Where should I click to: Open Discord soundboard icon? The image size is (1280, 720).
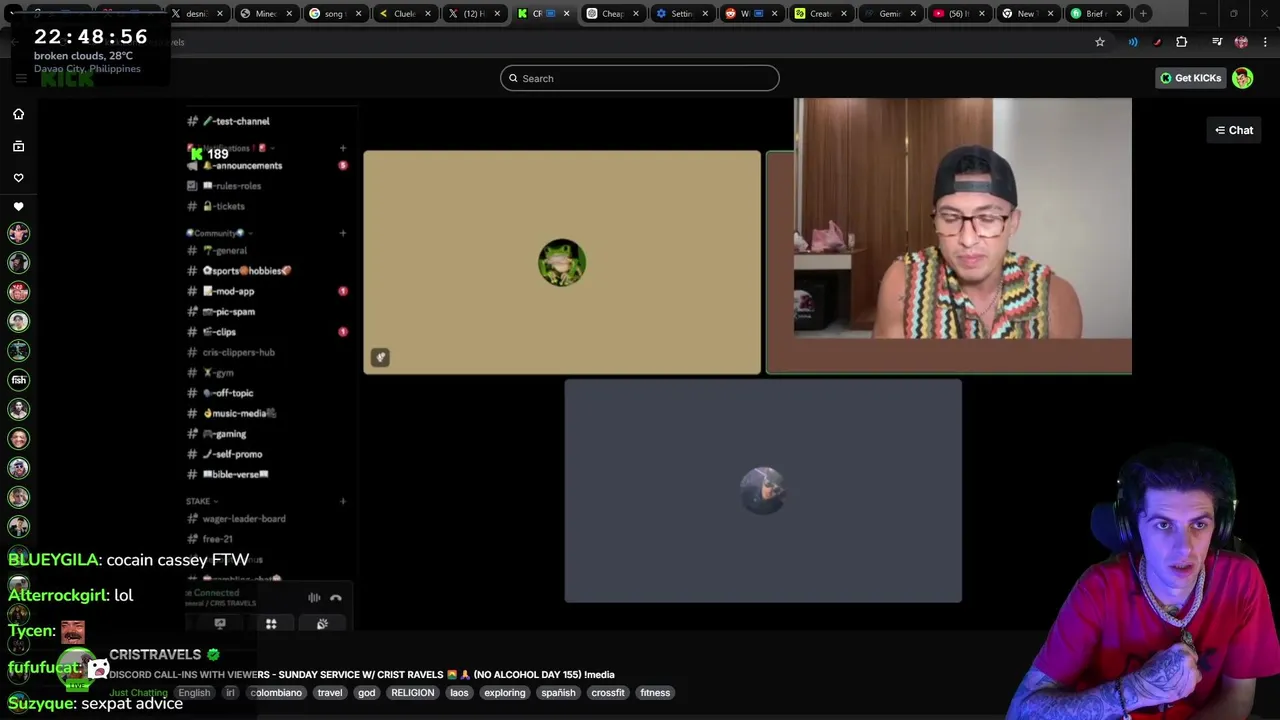(x=322, y=624)
